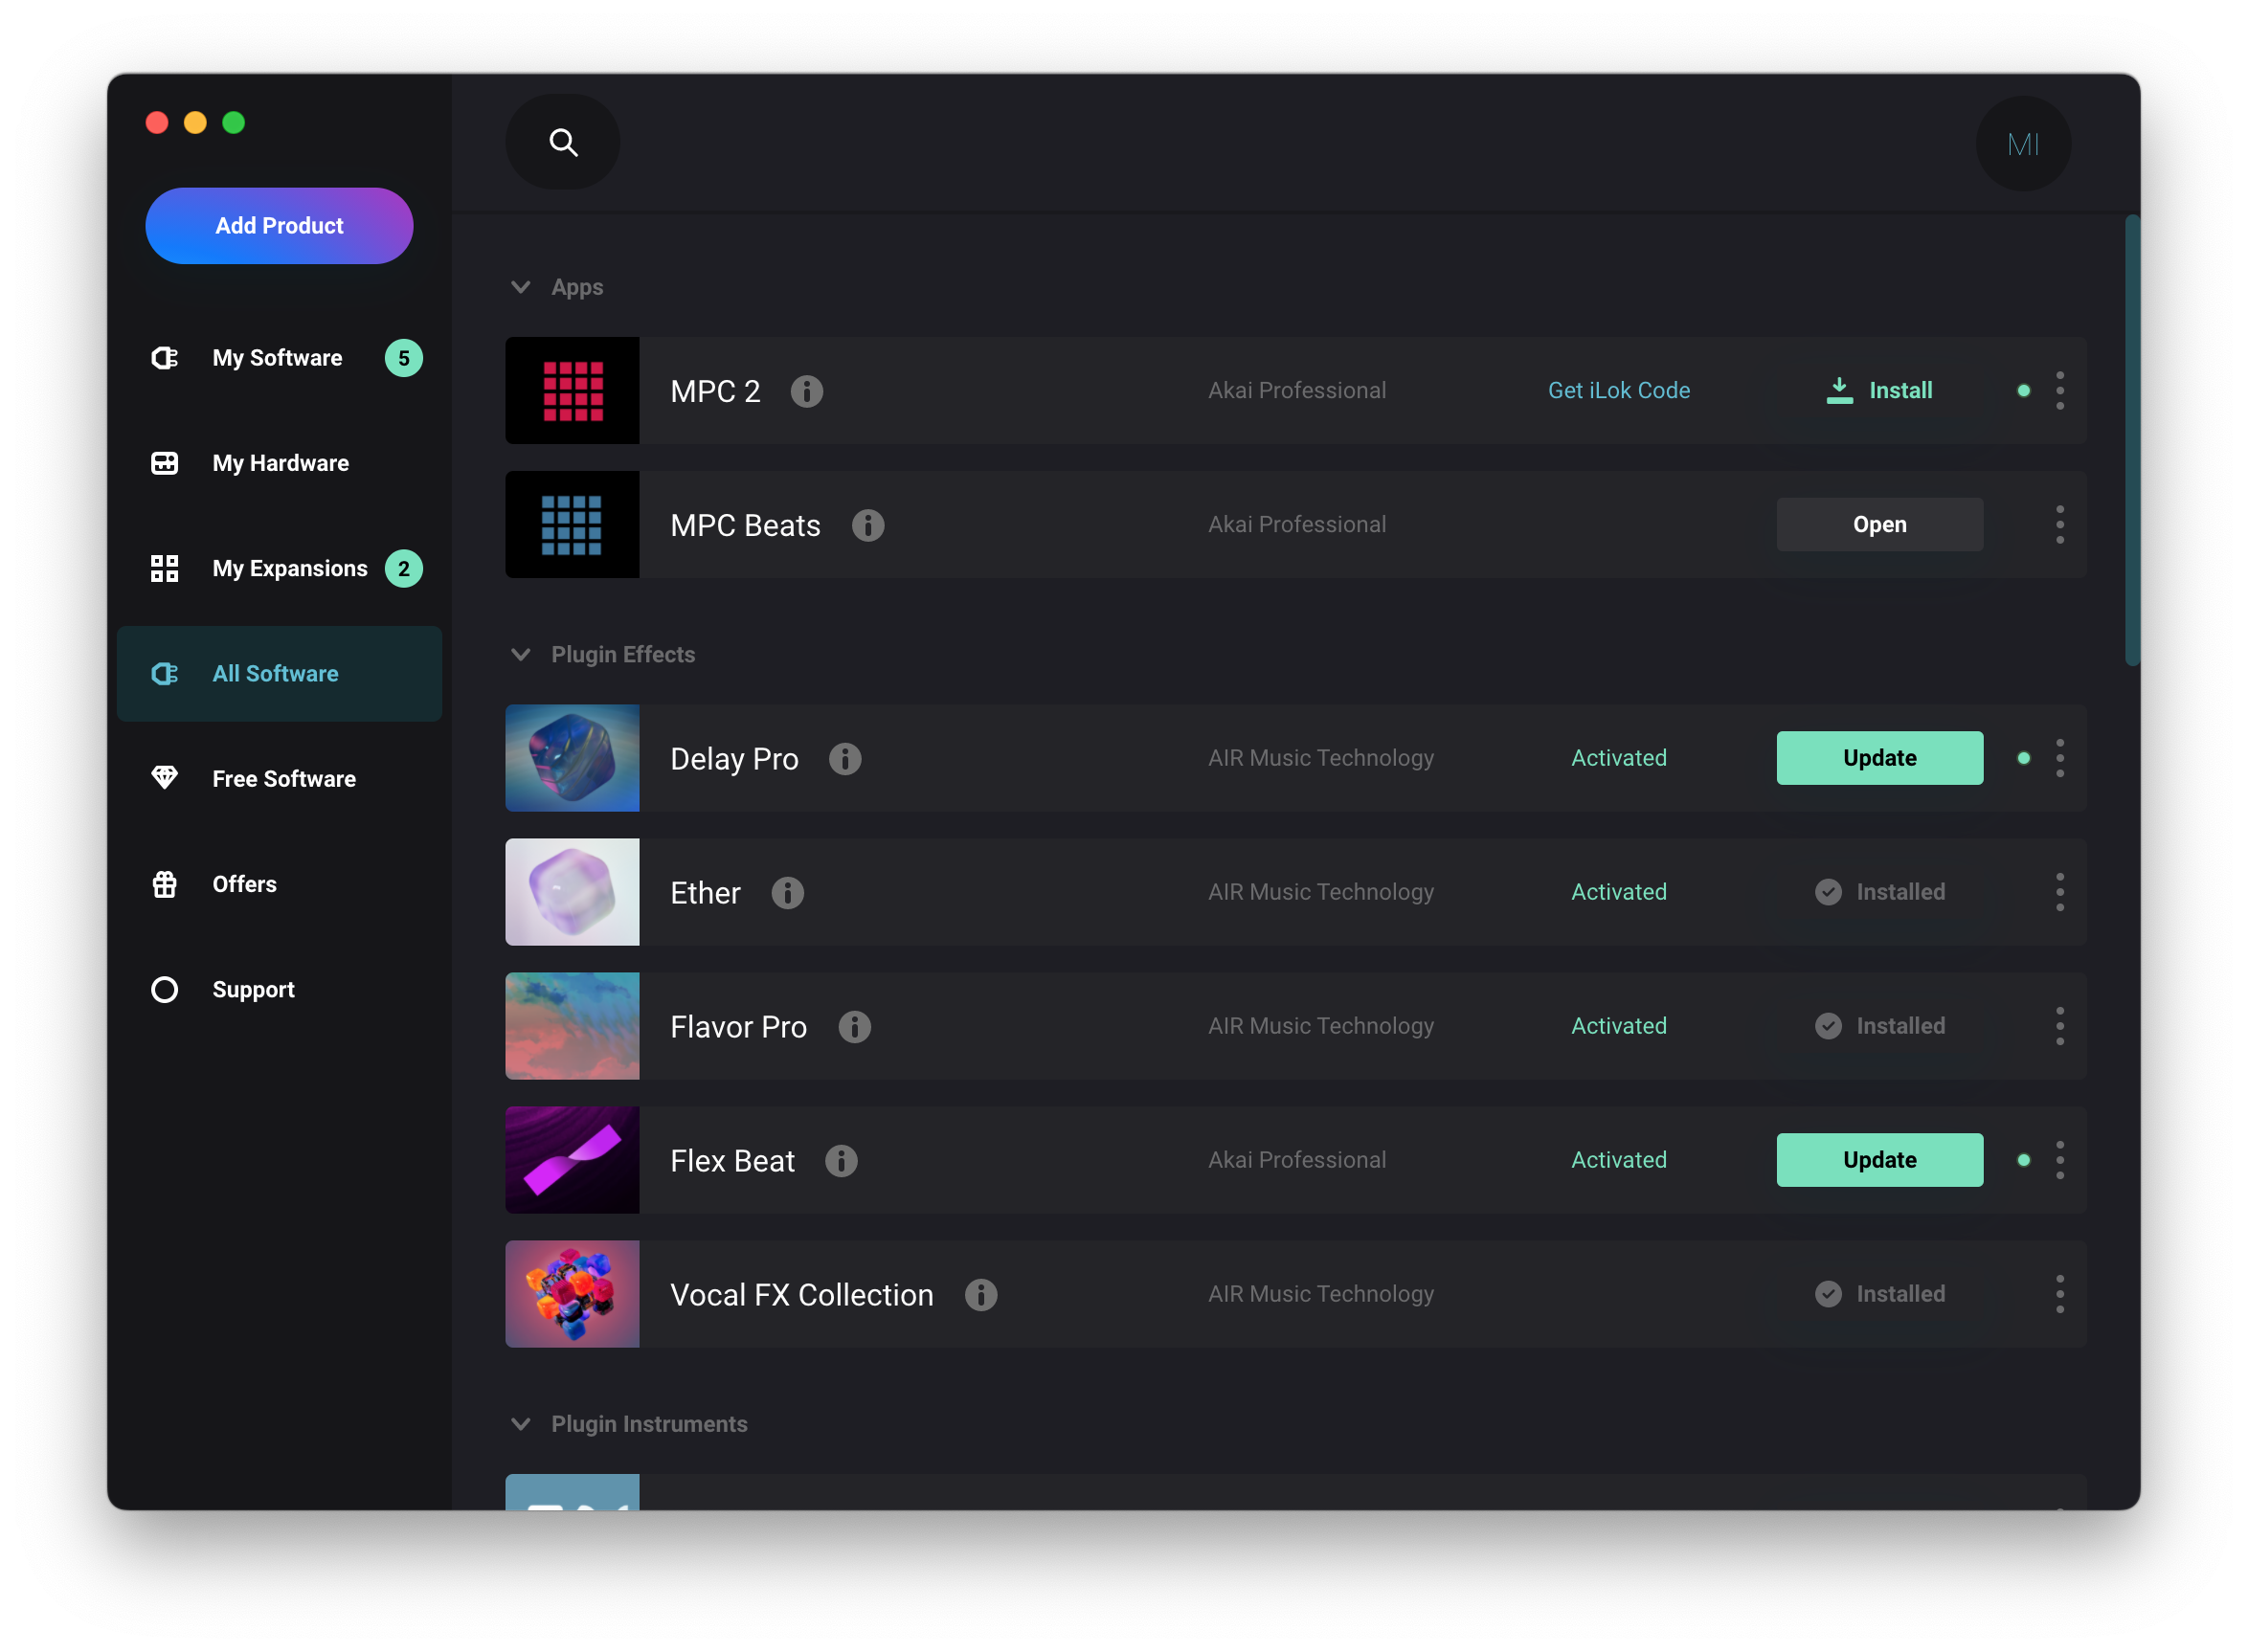Collapse the Plugin Effects section chevron
2248x1652 pixels.
(x=521, y=655)
